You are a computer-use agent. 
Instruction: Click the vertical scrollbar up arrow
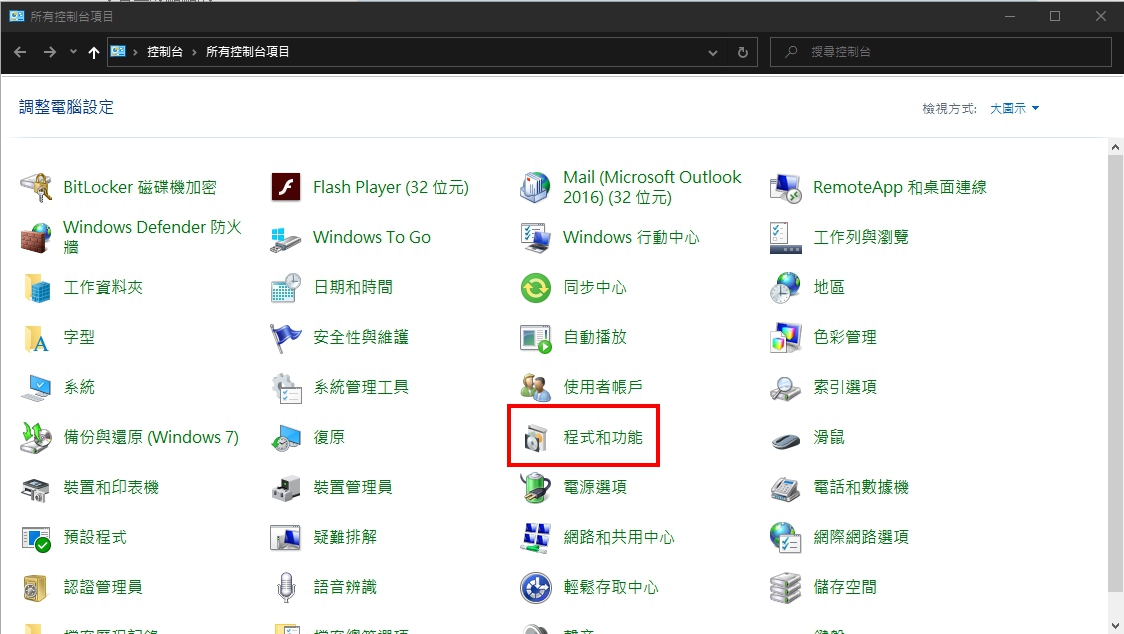point(1115,147)
